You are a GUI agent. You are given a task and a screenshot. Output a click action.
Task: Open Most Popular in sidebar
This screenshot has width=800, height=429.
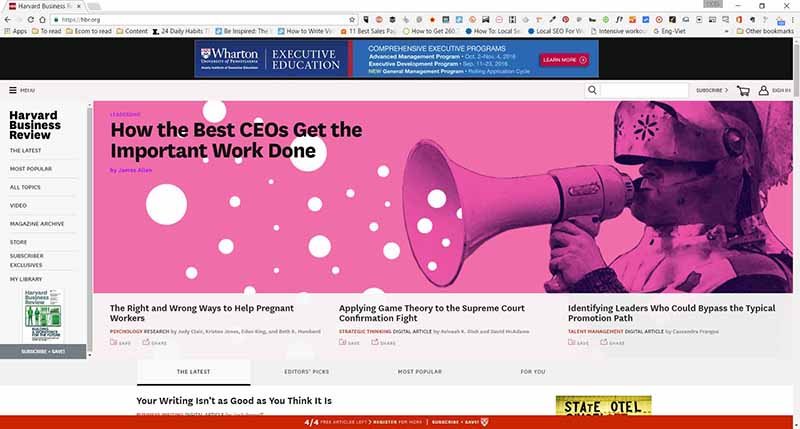pos(31,169)
